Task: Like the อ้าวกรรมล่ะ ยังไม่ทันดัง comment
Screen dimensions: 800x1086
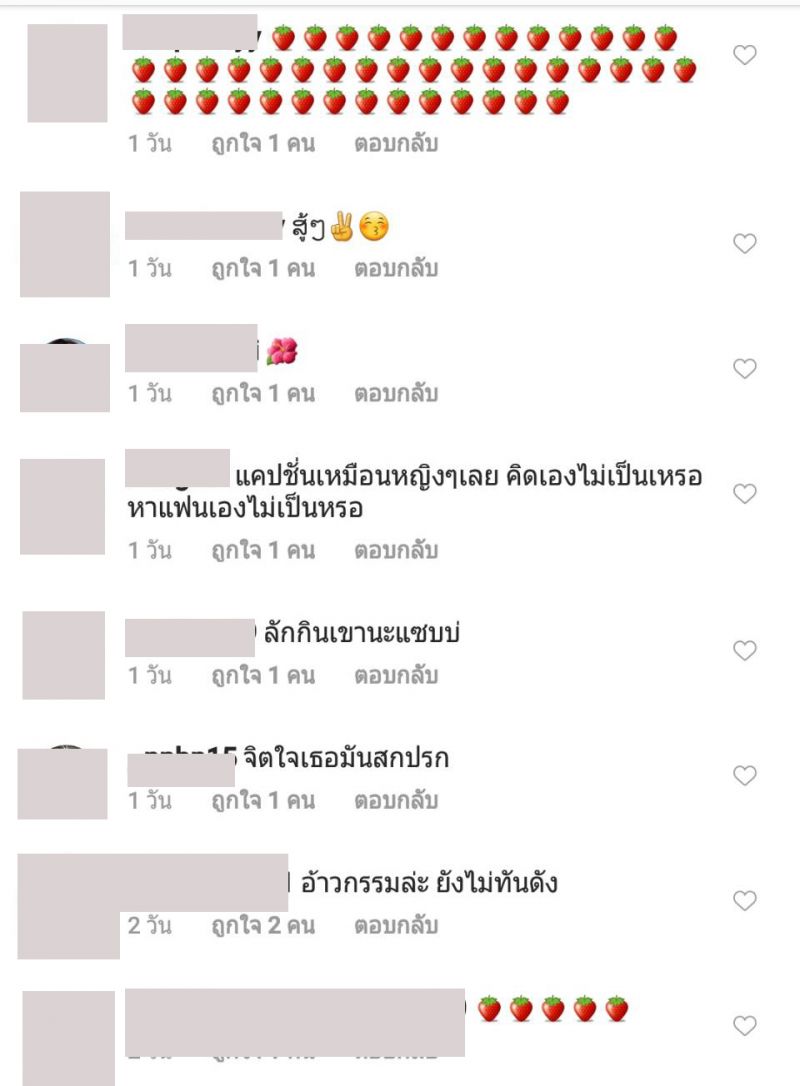Action: coord(745,900)
